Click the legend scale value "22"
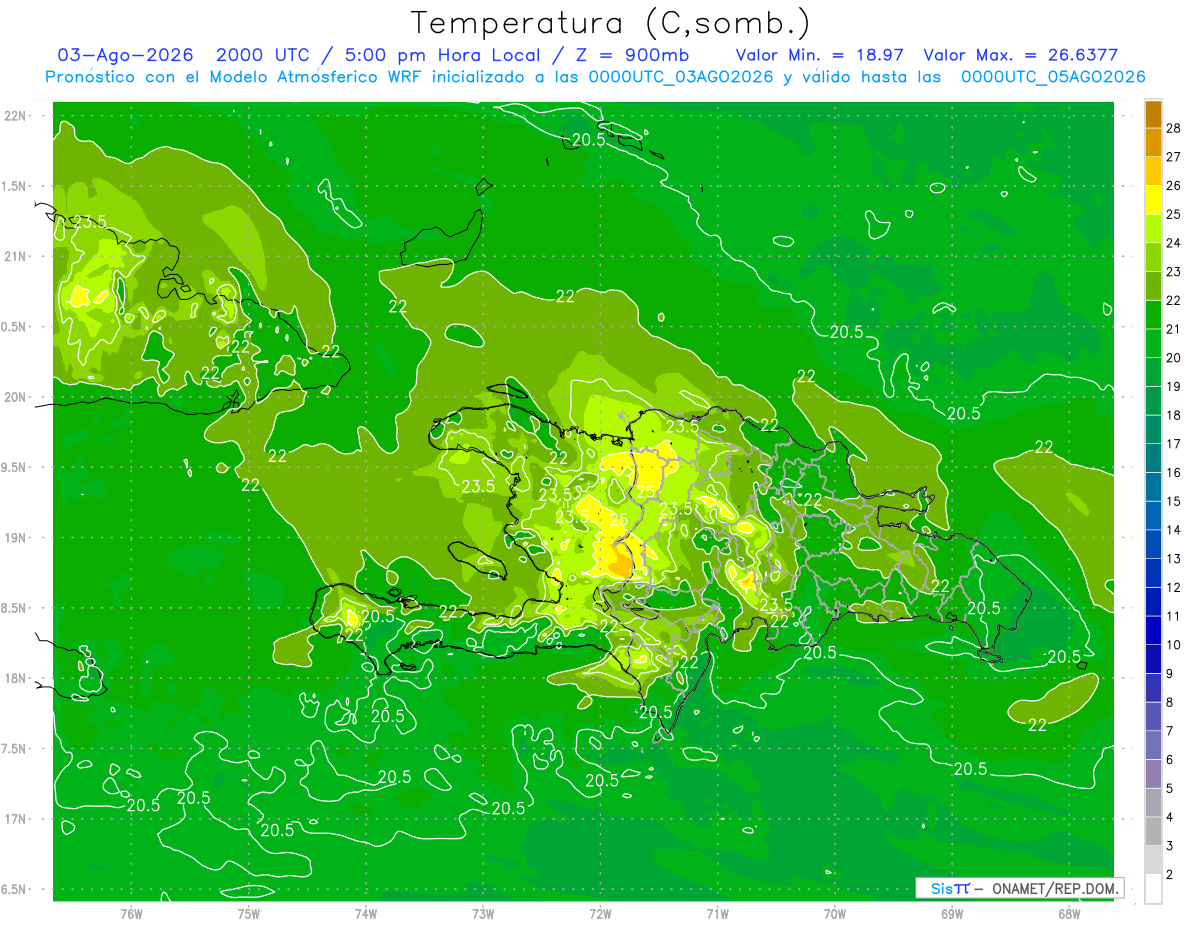This screenshot has width=1200, height=927. tap(1174, 300)
